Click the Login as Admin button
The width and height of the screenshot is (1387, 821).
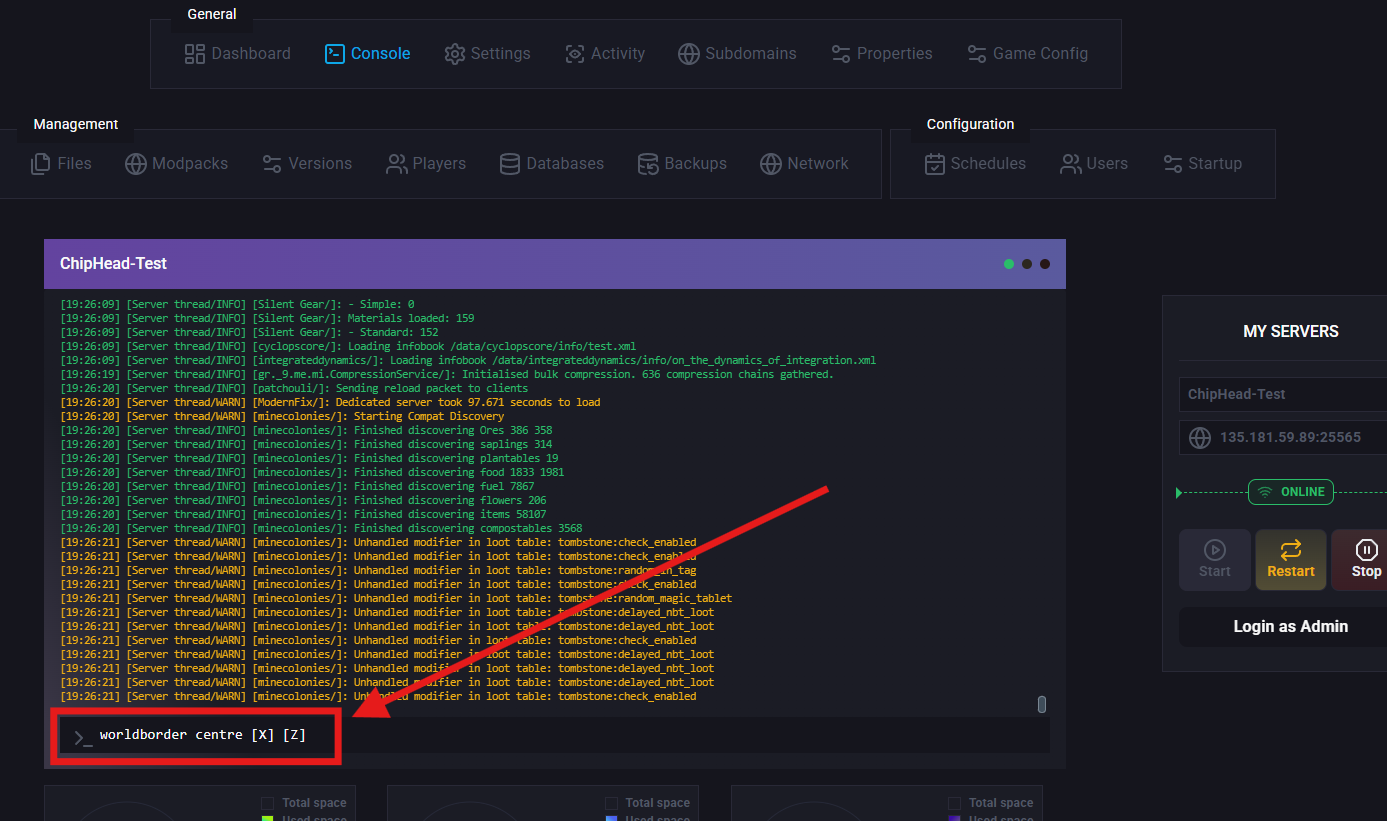click(1283, 627)
